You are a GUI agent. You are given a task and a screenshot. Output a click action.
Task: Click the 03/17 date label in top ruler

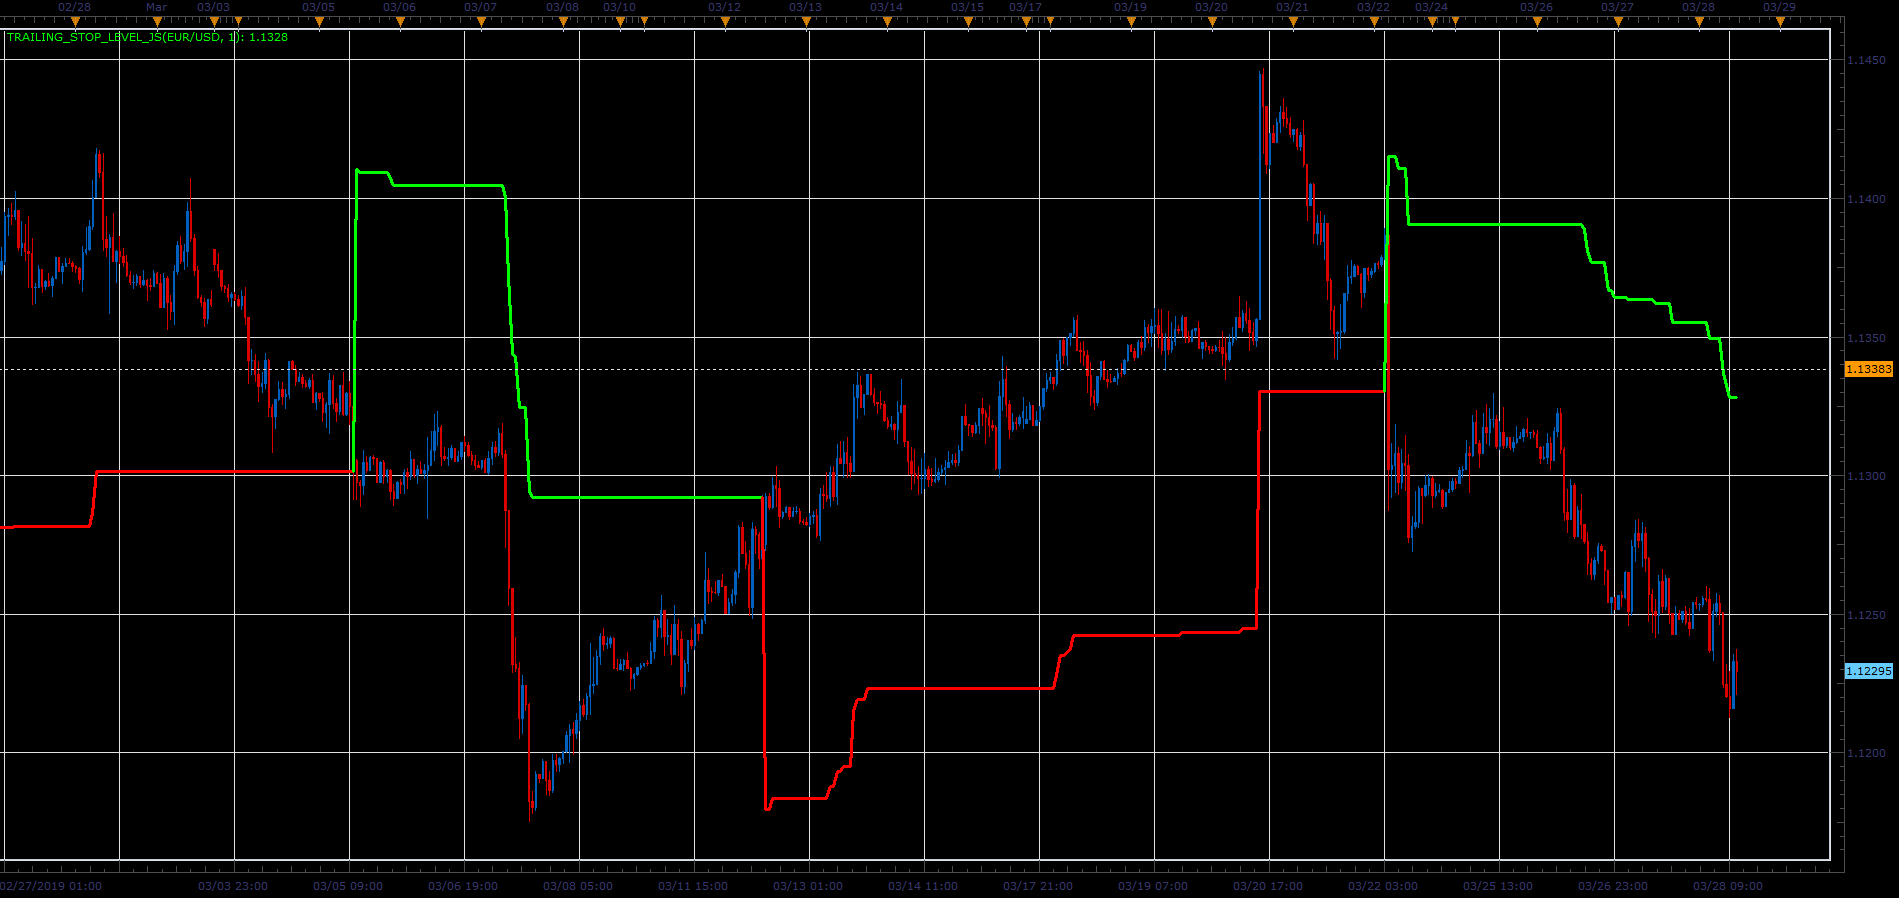pos(1026,7)
